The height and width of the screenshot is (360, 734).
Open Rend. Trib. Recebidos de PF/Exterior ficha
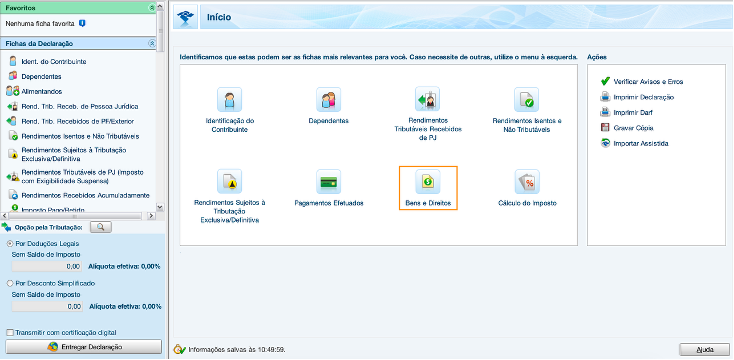[x=78, y=121]
